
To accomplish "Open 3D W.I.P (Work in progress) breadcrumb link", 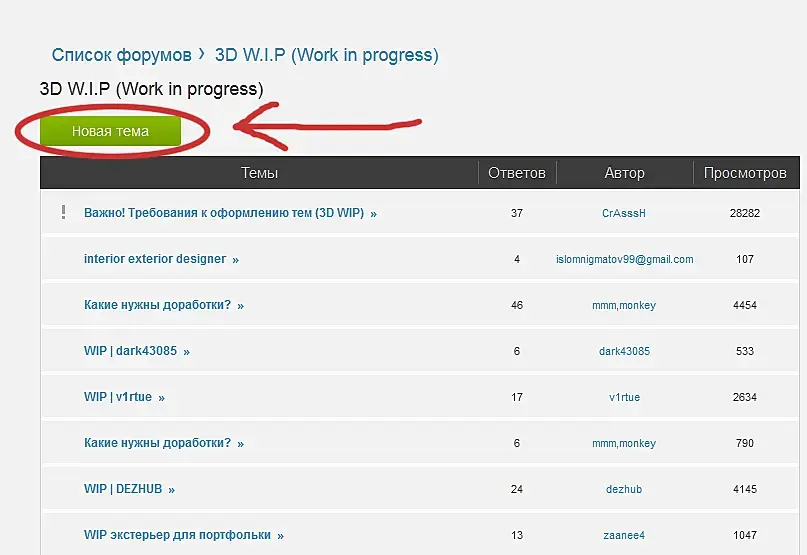I will 326,55.
